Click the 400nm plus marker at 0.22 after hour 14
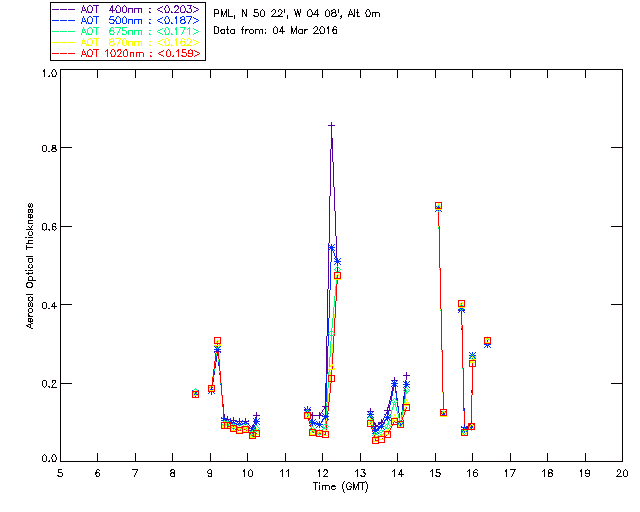640x512 pixels. tap(406, 376)
